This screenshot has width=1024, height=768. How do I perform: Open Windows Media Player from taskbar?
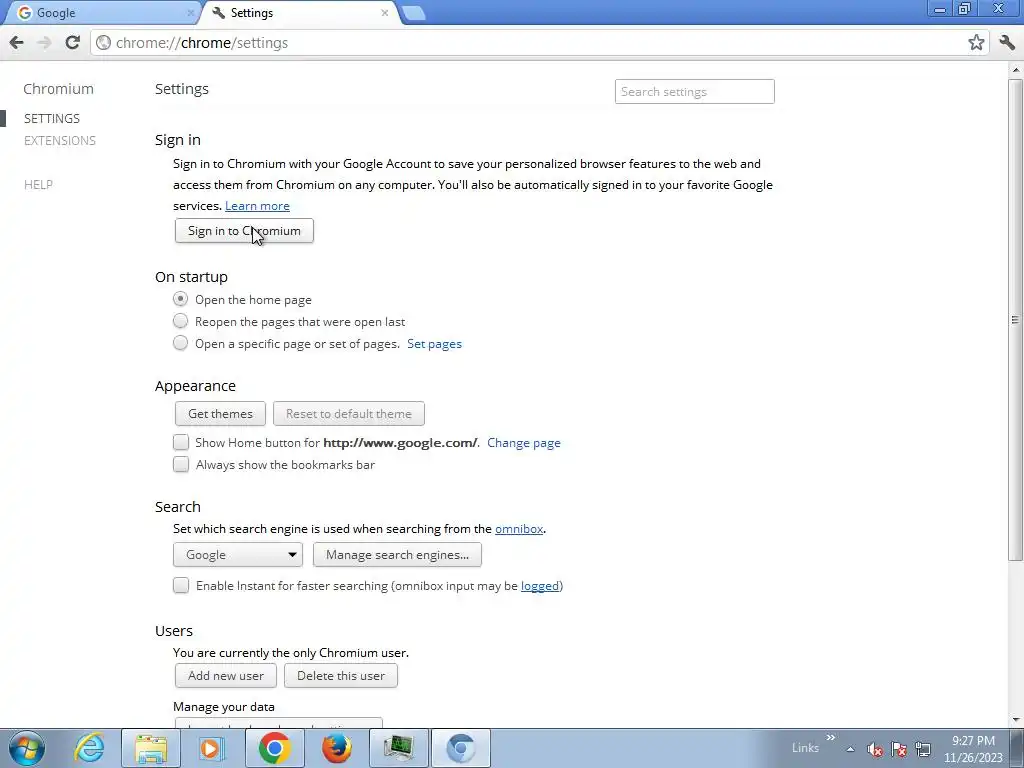coord(212,748)
